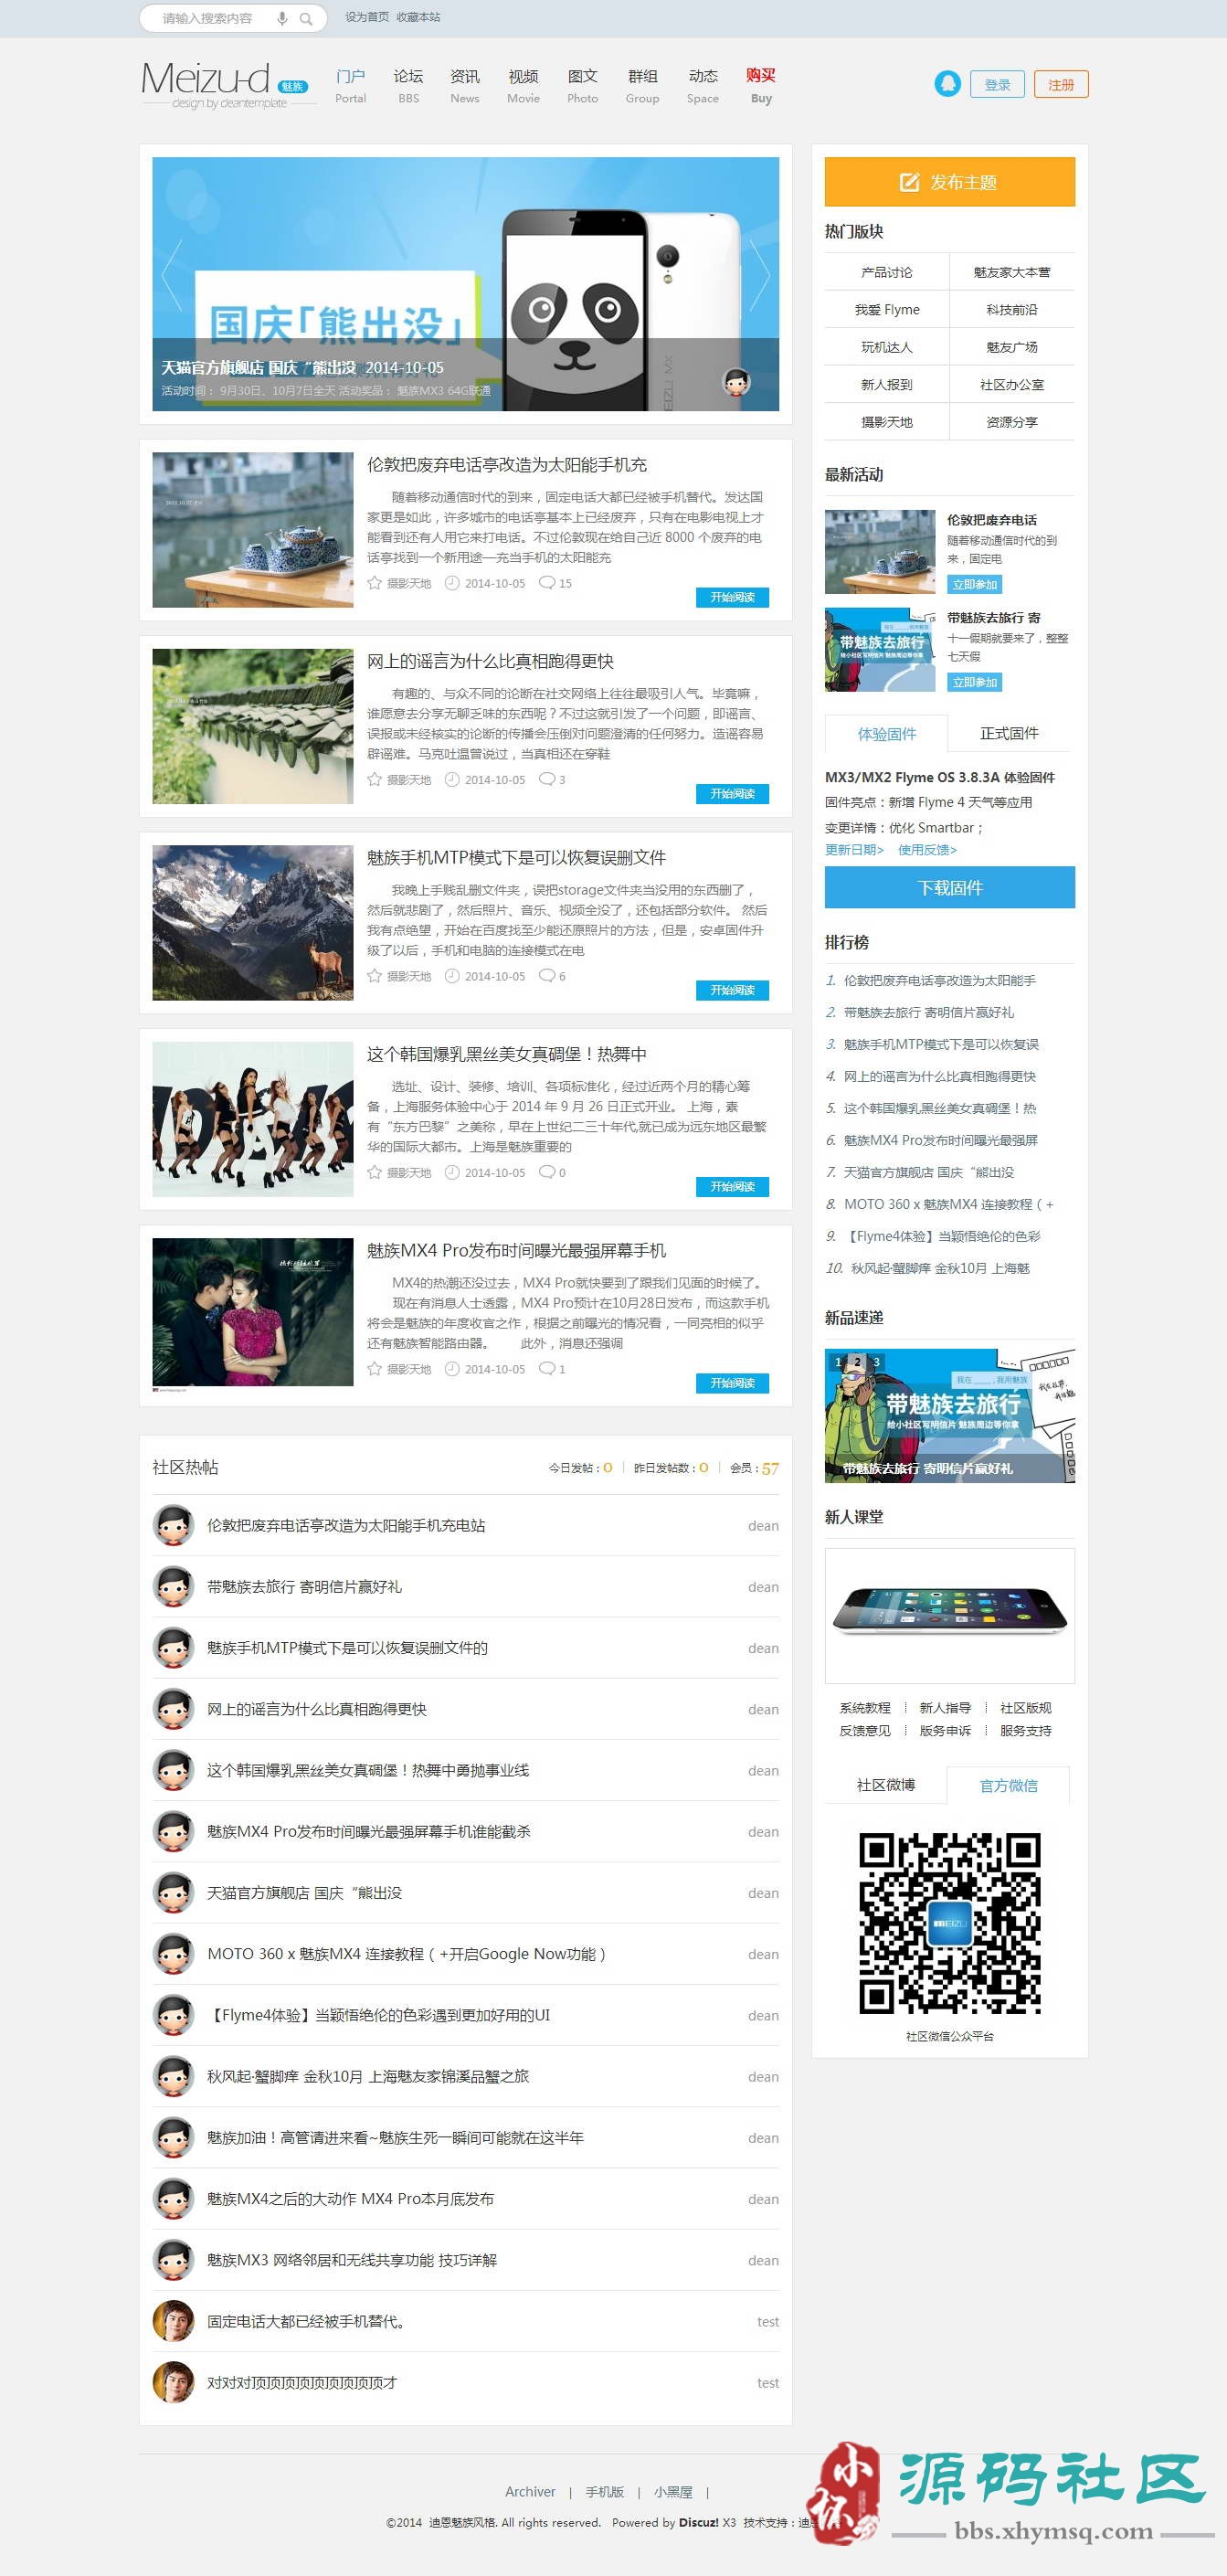Click 开始阅读 for the 魅族手机MTP模式 article

tap(732, 990)
